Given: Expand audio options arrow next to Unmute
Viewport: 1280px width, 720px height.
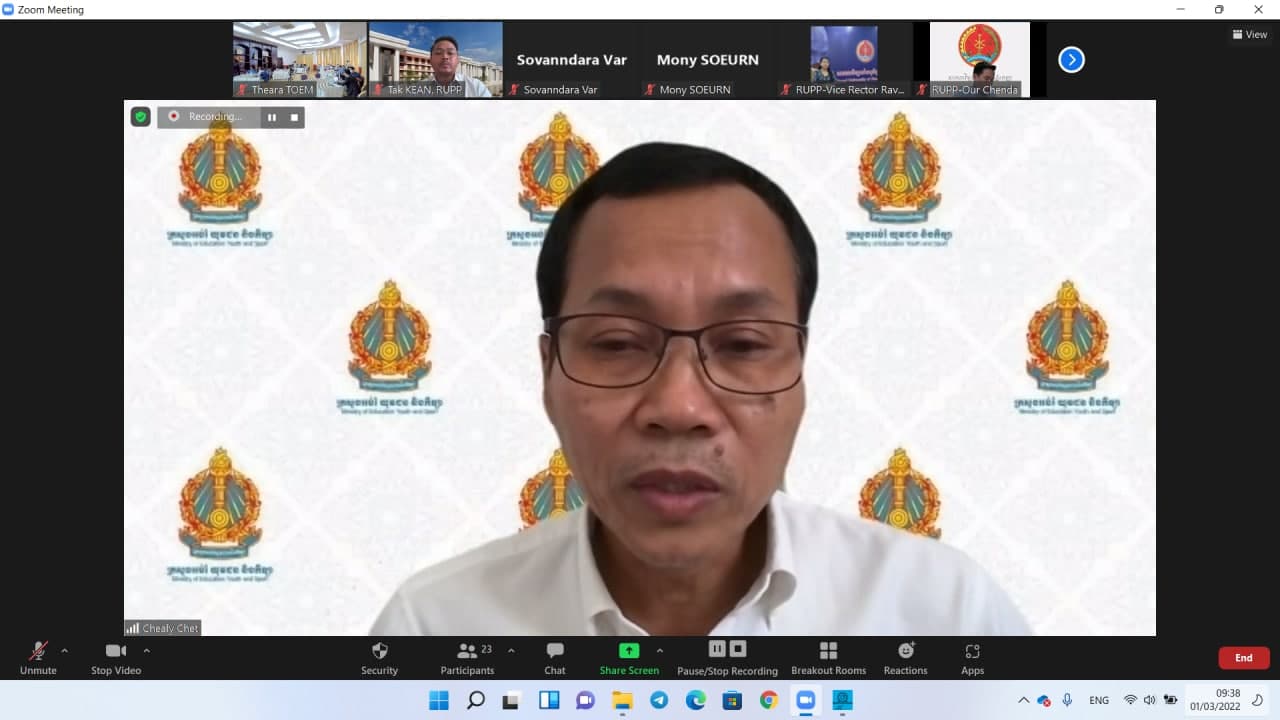Looking at the screenshot, I should pyautogui.click(x=65, y=651).
